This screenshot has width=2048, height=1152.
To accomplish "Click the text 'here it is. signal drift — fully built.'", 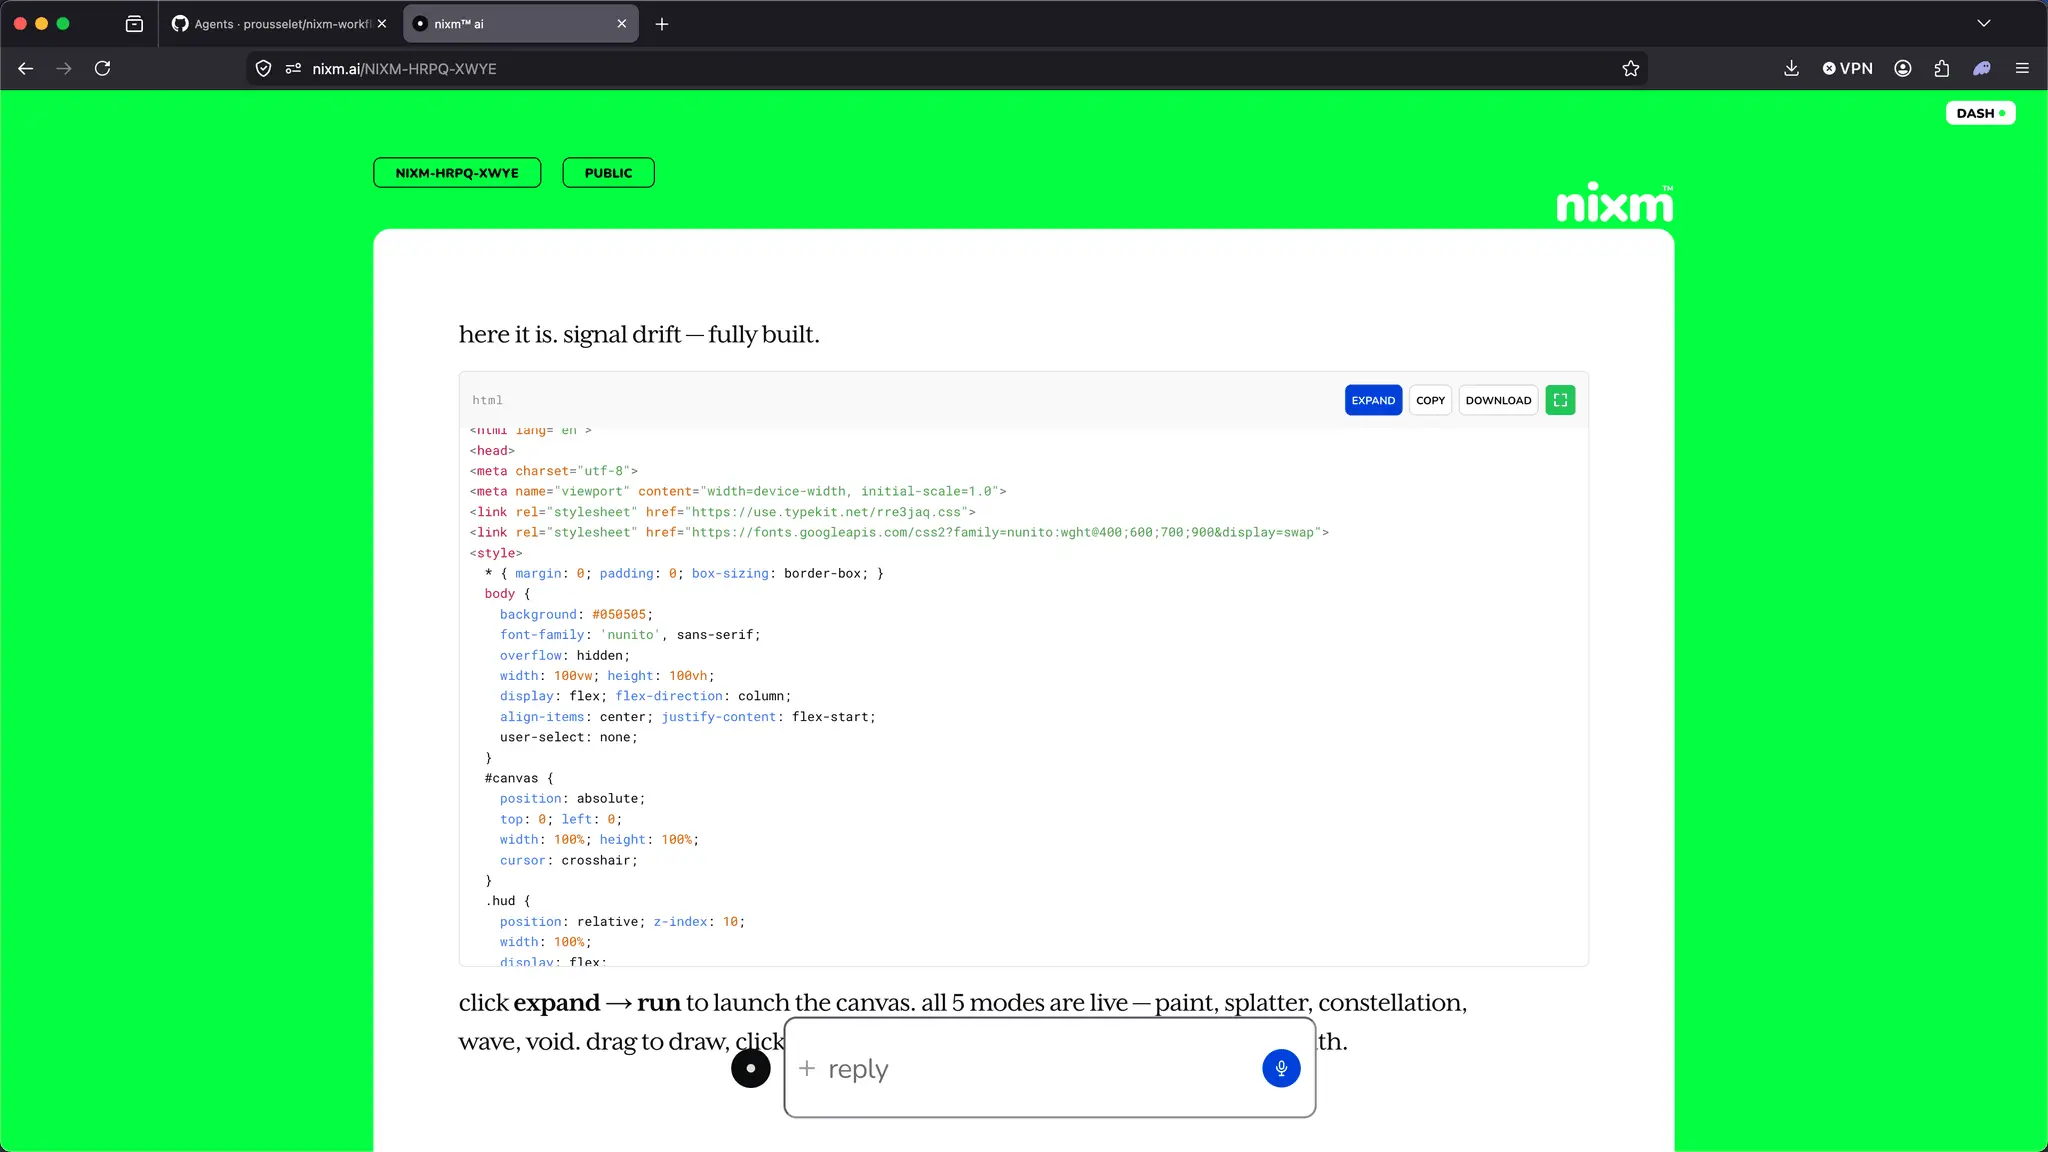I will [639, 334].
